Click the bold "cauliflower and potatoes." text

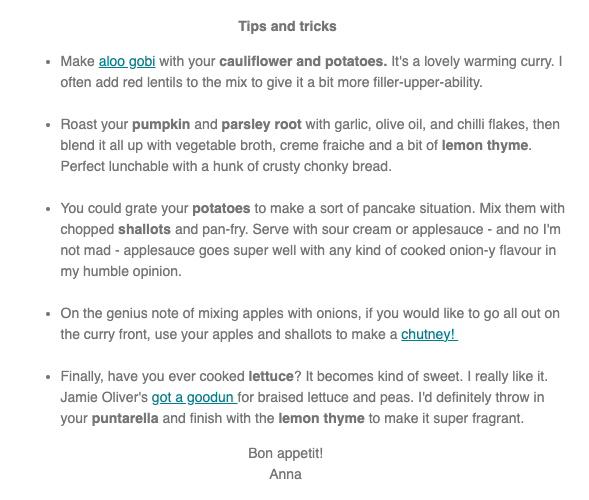303,62
